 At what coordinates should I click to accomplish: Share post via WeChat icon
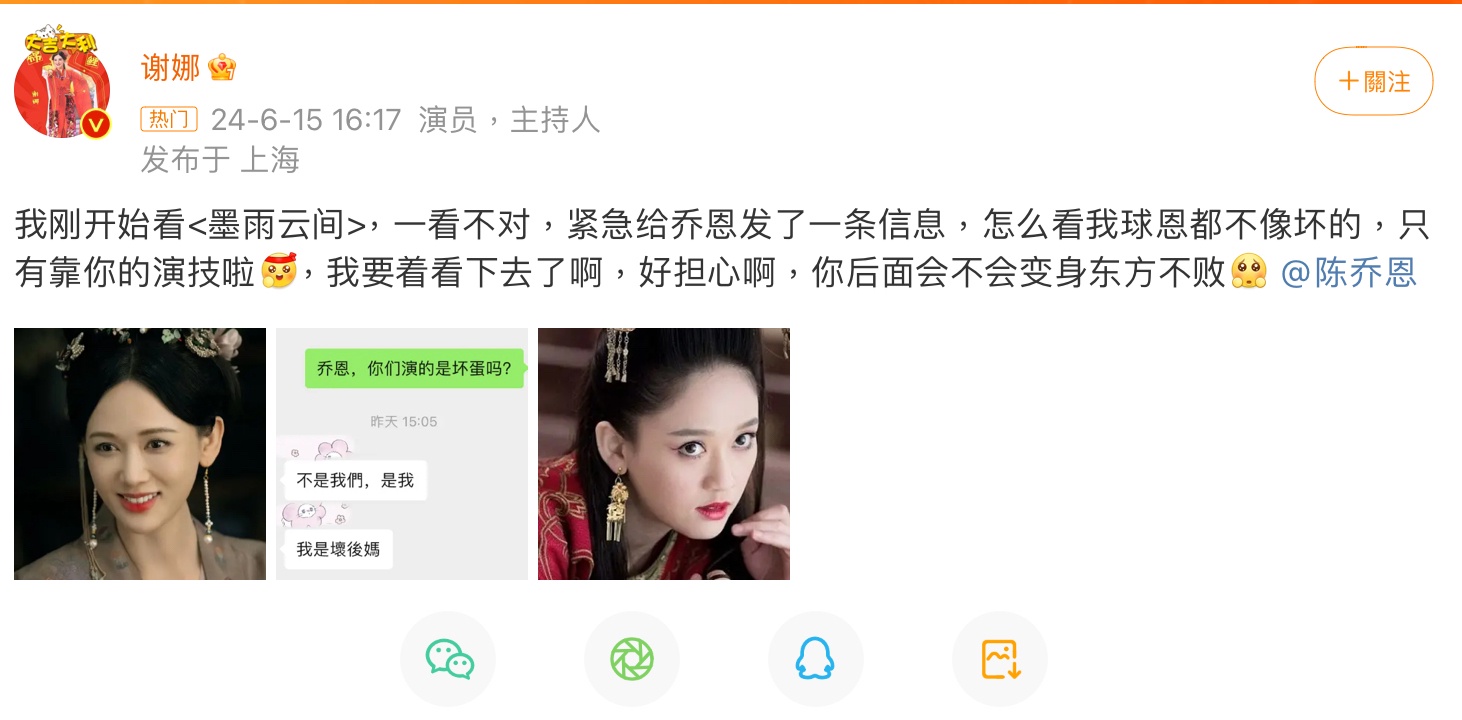click(x=448, y=659)
